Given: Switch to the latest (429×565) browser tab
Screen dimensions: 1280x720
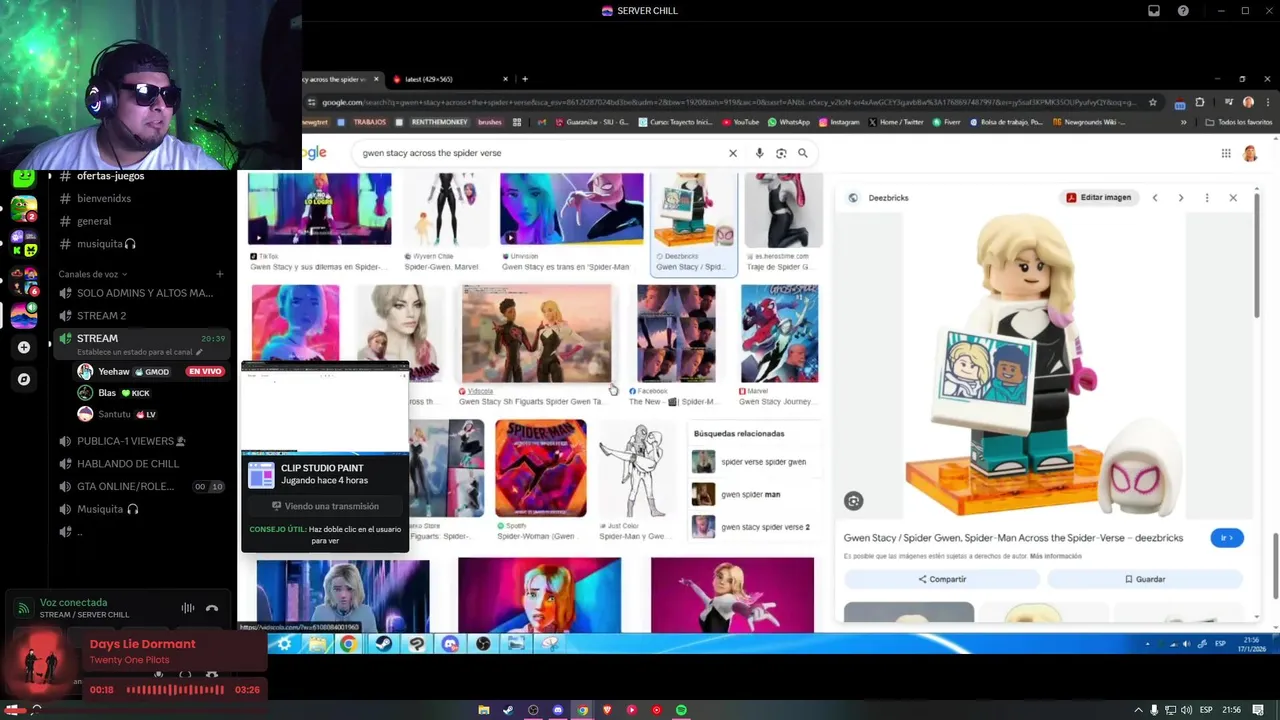Looking at the screenshot, I should (x=448, y=79).
